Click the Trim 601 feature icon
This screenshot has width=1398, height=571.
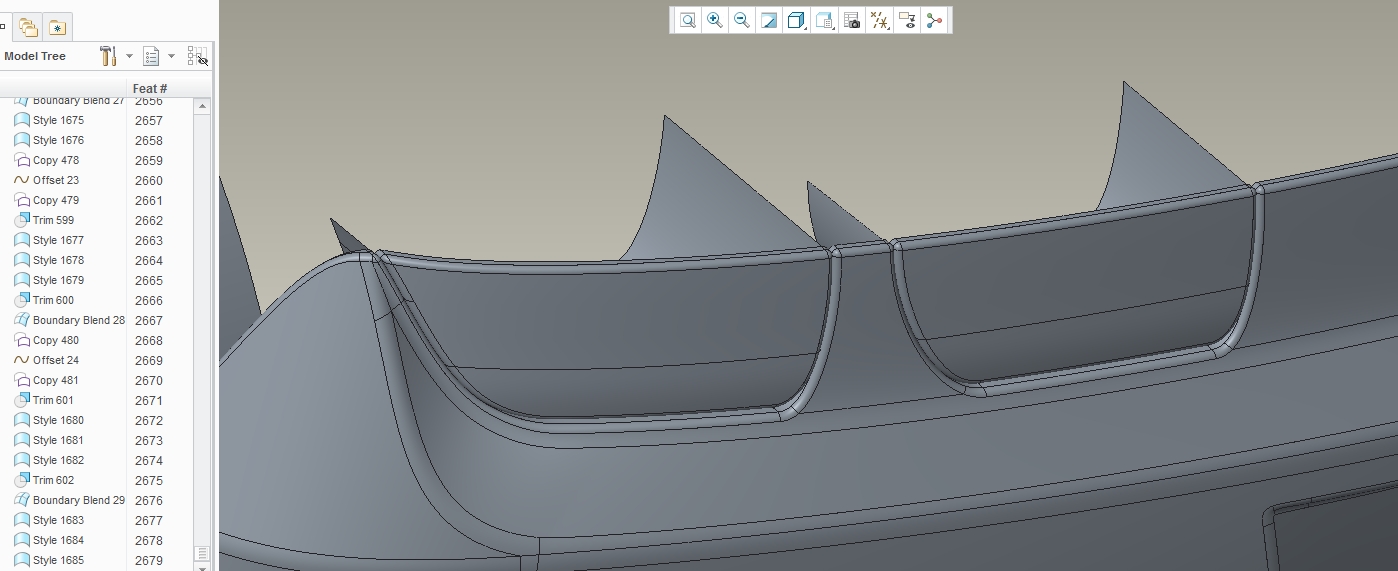point(22,400)
